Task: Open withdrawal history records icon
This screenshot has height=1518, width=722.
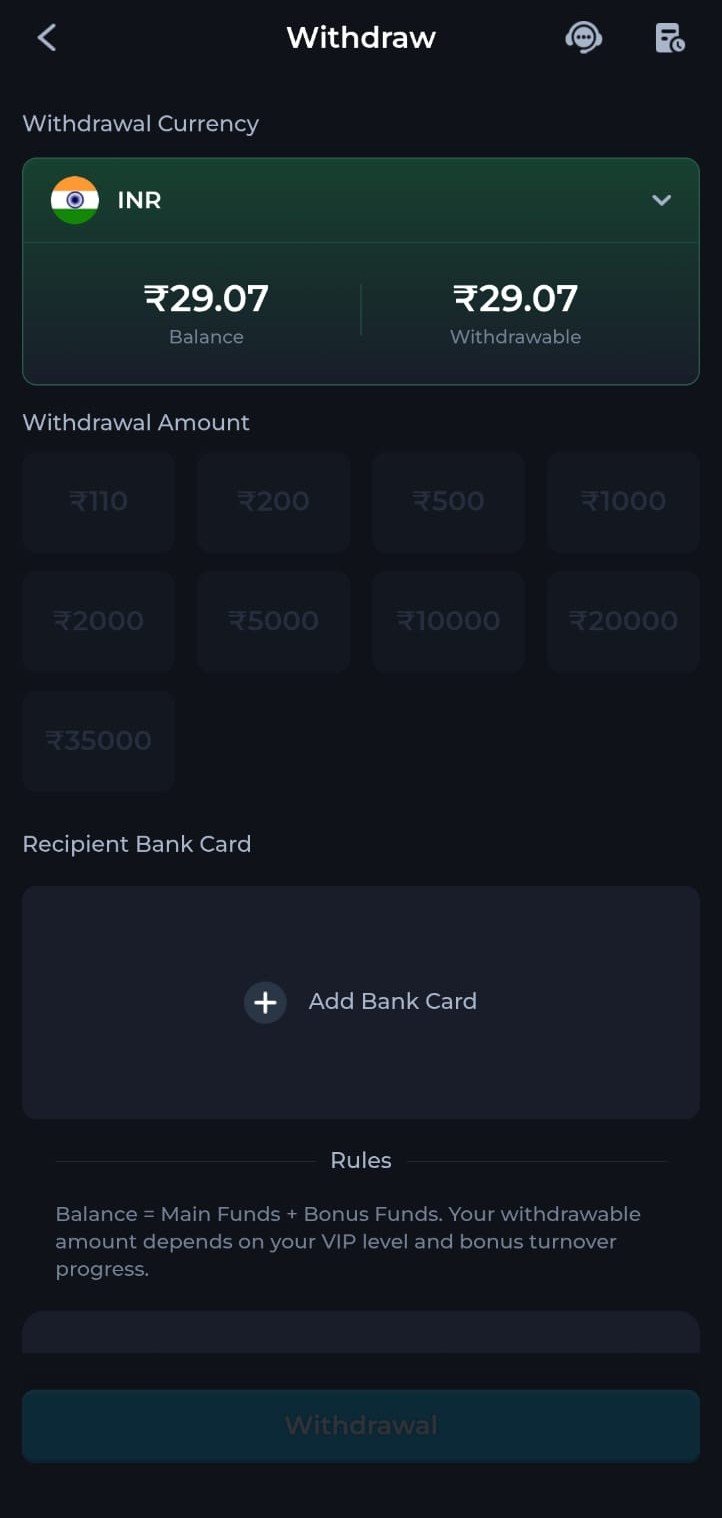Action: point(668,37)
